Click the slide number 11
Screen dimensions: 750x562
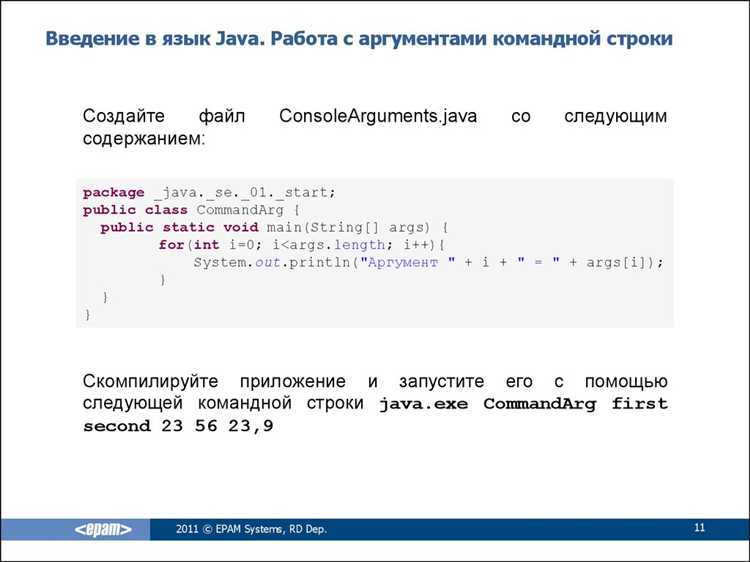click(699, 528)
